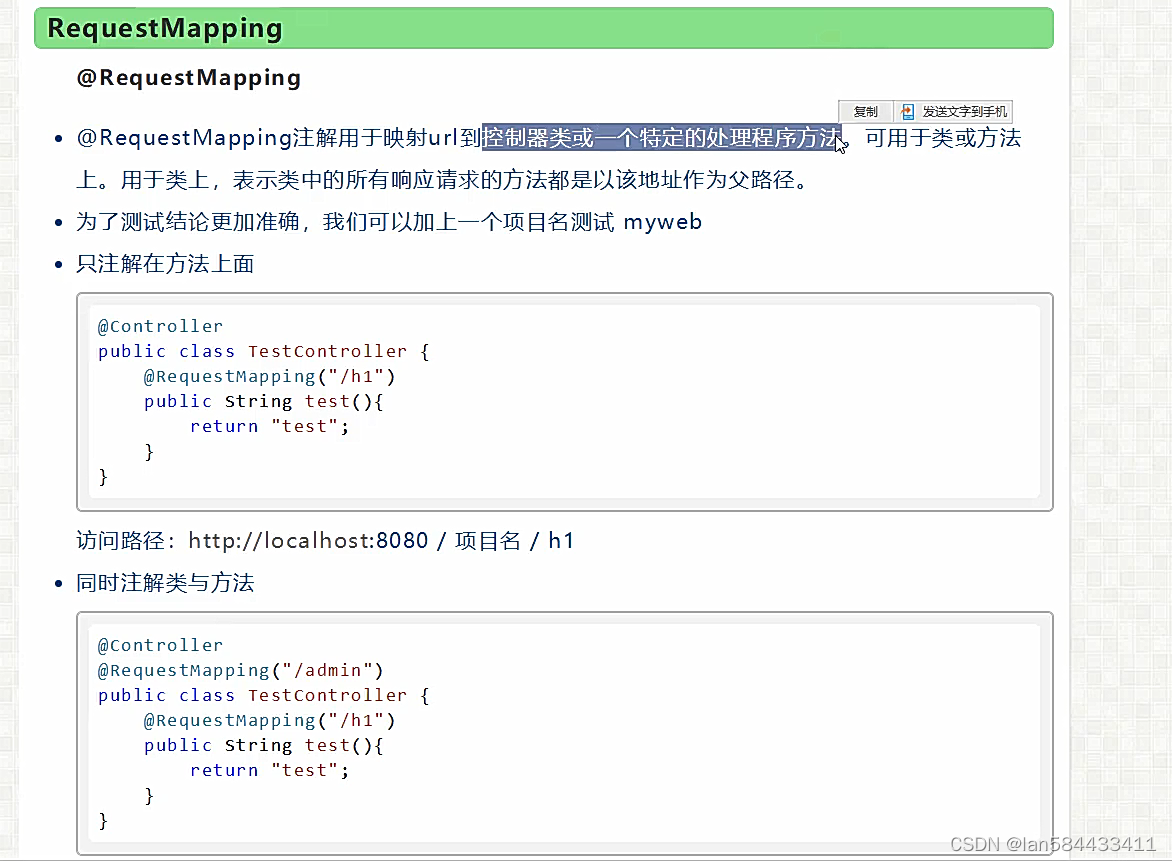Image resolution: width=1172 pixels, height=861 pixels.
Task: Select the @RequestMapping subheading
Action: (188, 77)
